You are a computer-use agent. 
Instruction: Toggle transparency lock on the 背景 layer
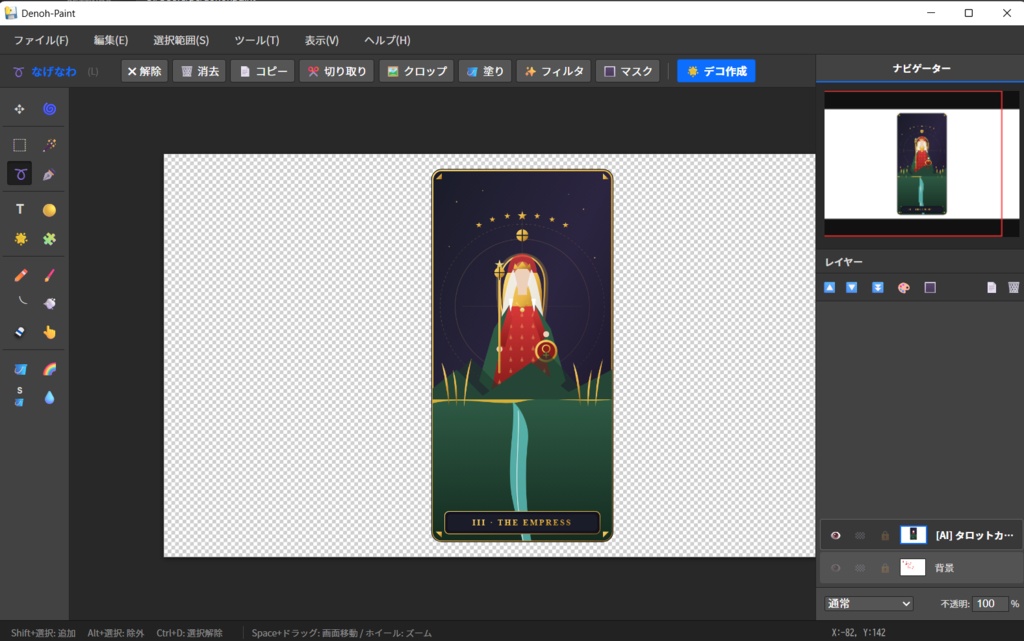point(860,568)
